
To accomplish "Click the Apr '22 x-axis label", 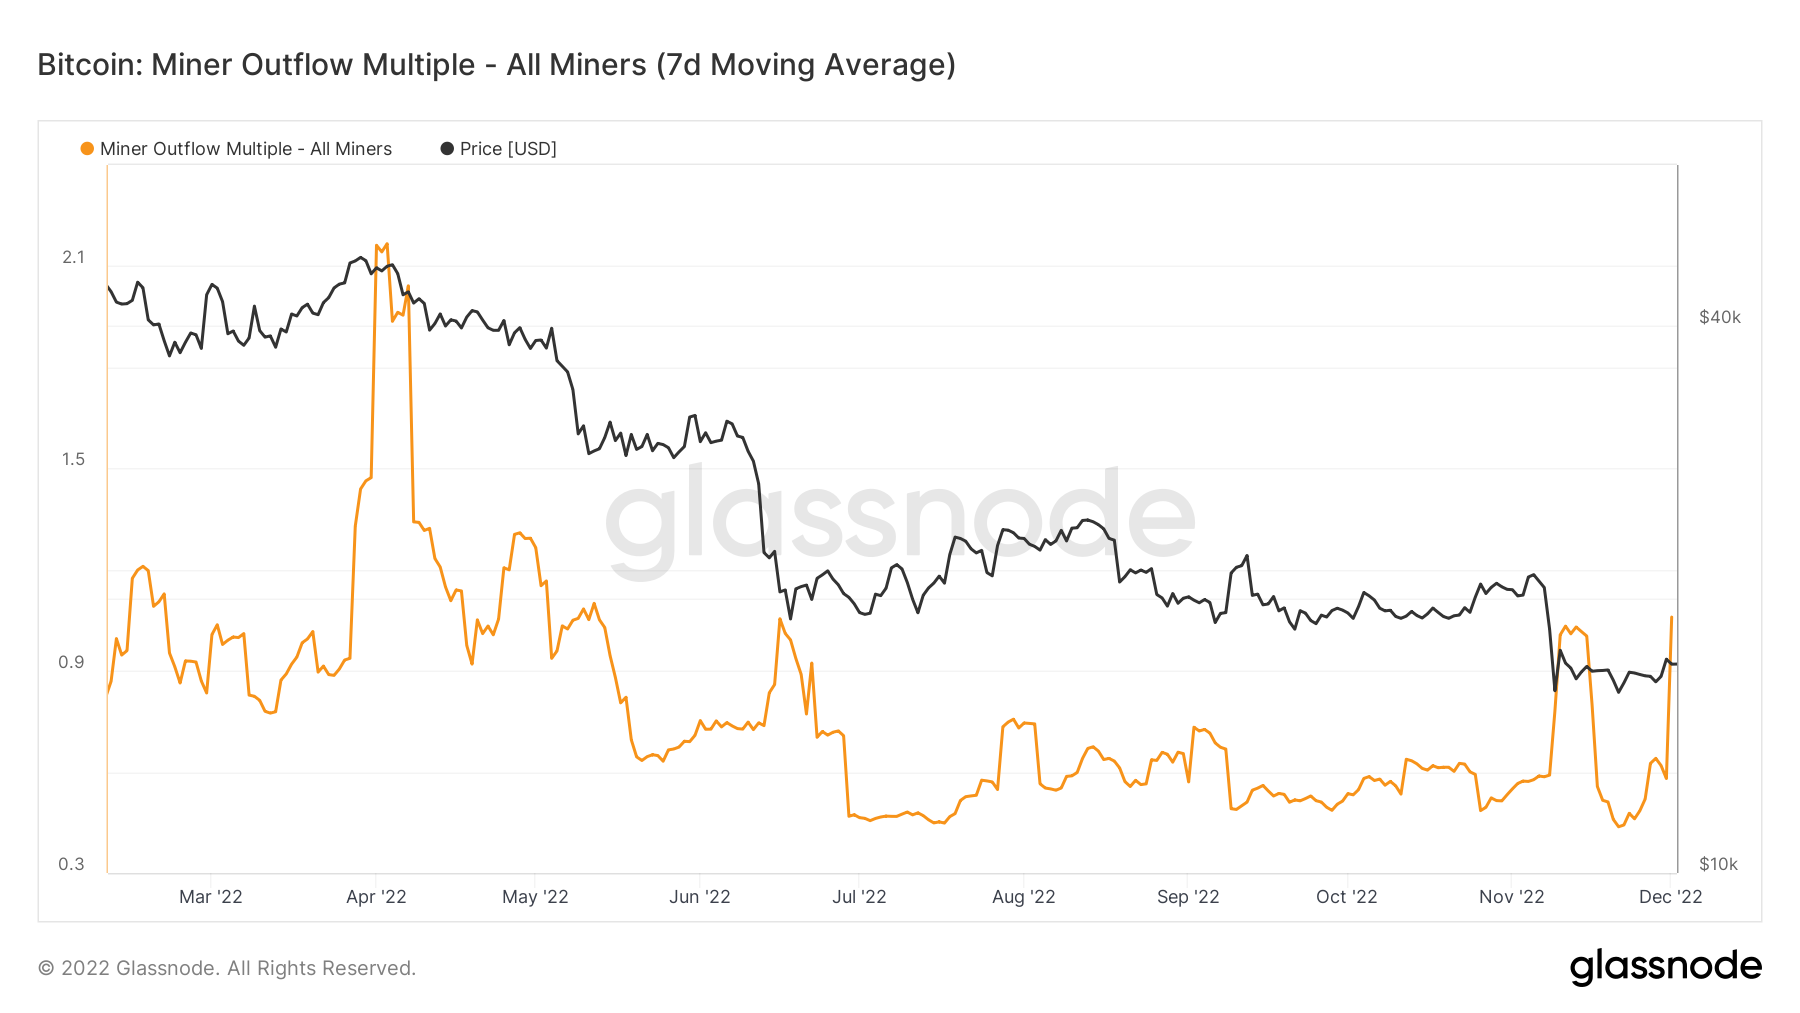I will tap(376, 897).
